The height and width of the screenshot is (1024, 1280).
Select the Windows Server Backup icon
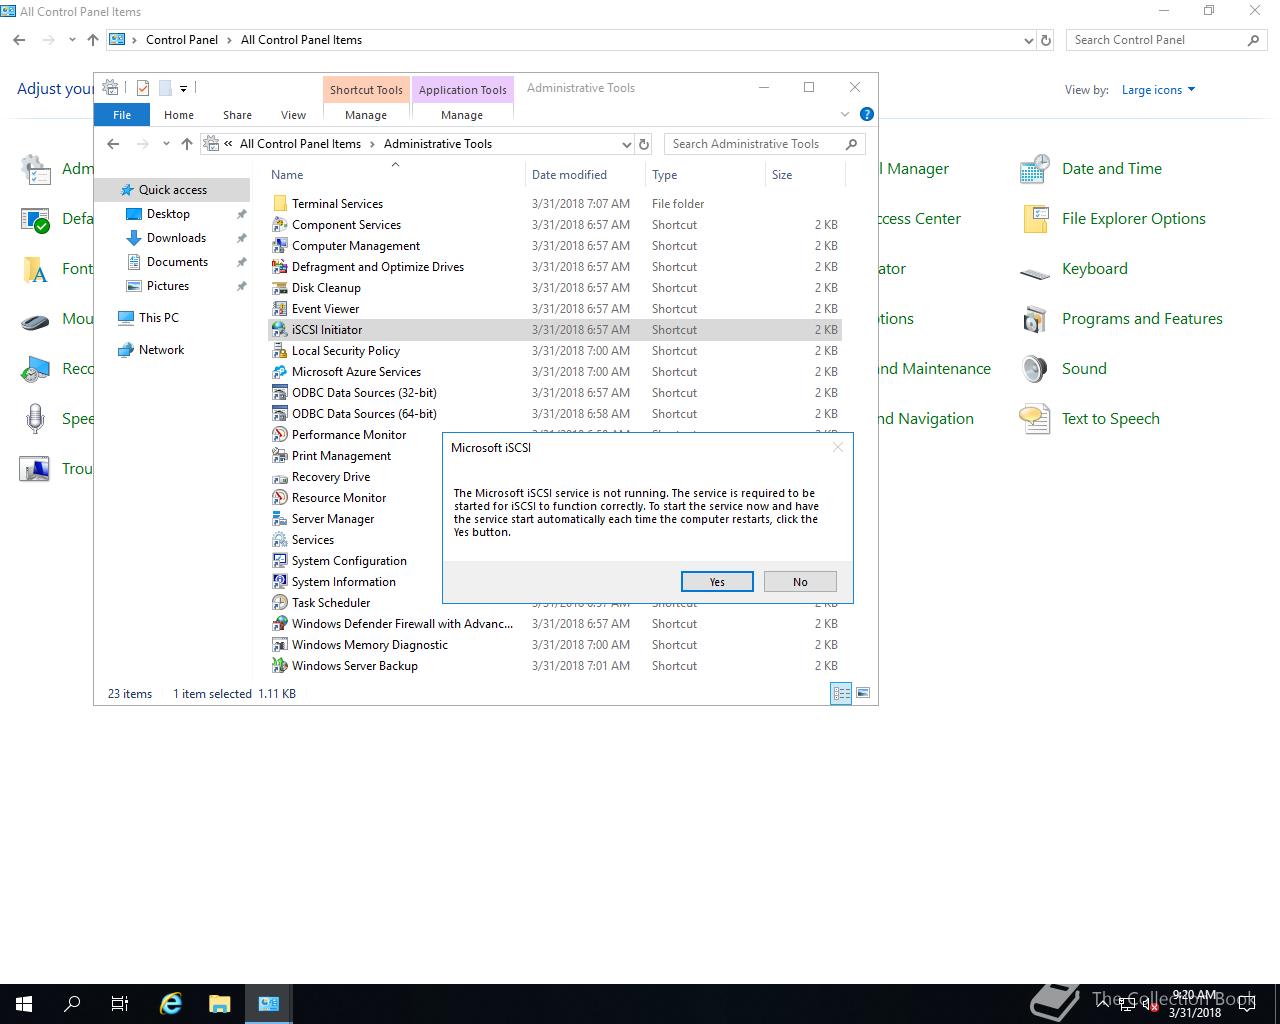coord(280,666)
